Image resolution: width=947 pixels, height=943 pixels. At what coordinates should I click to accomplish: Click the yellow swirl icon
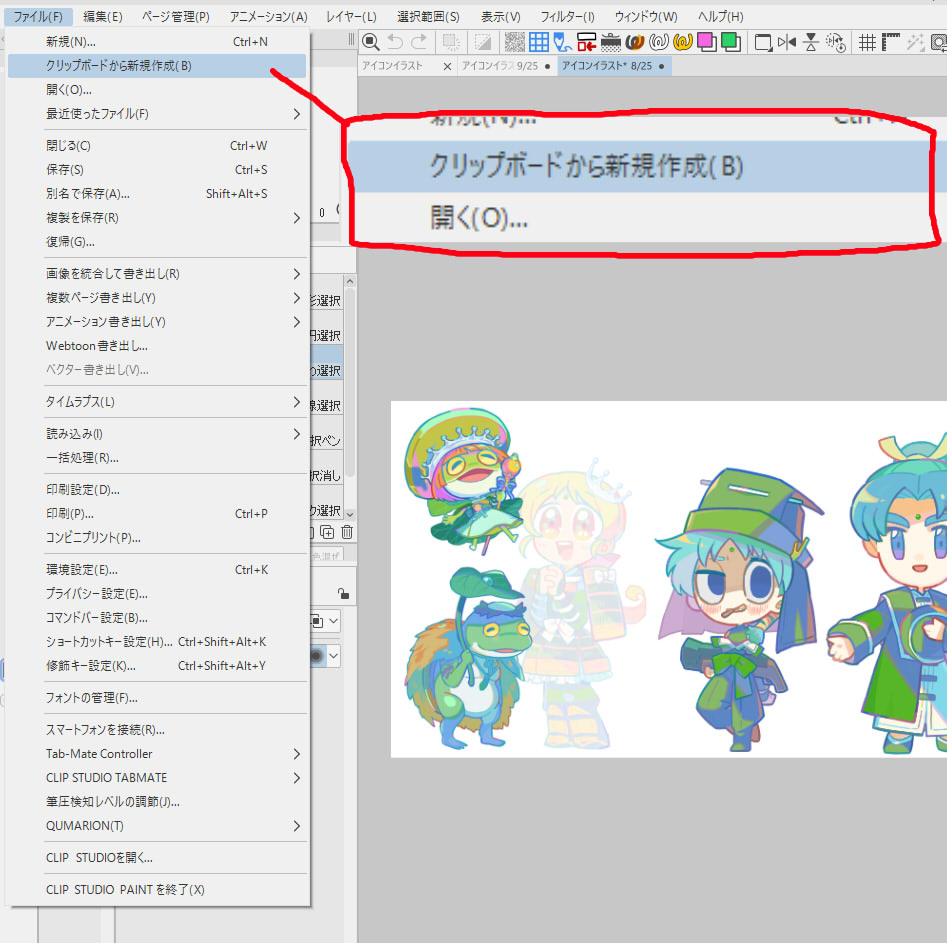pyautogui.click(x=682, y=42)
